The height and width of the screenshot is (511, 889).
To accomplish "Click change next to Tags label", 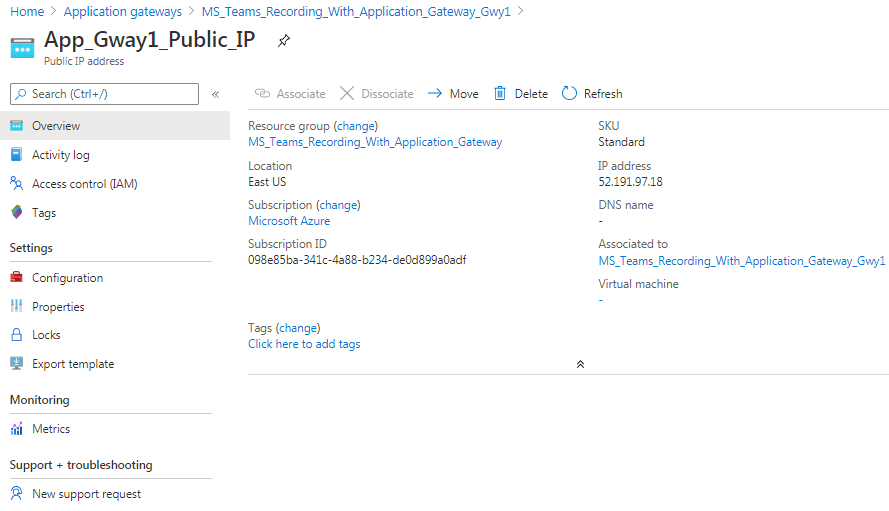I will click(x=298, y=328).
